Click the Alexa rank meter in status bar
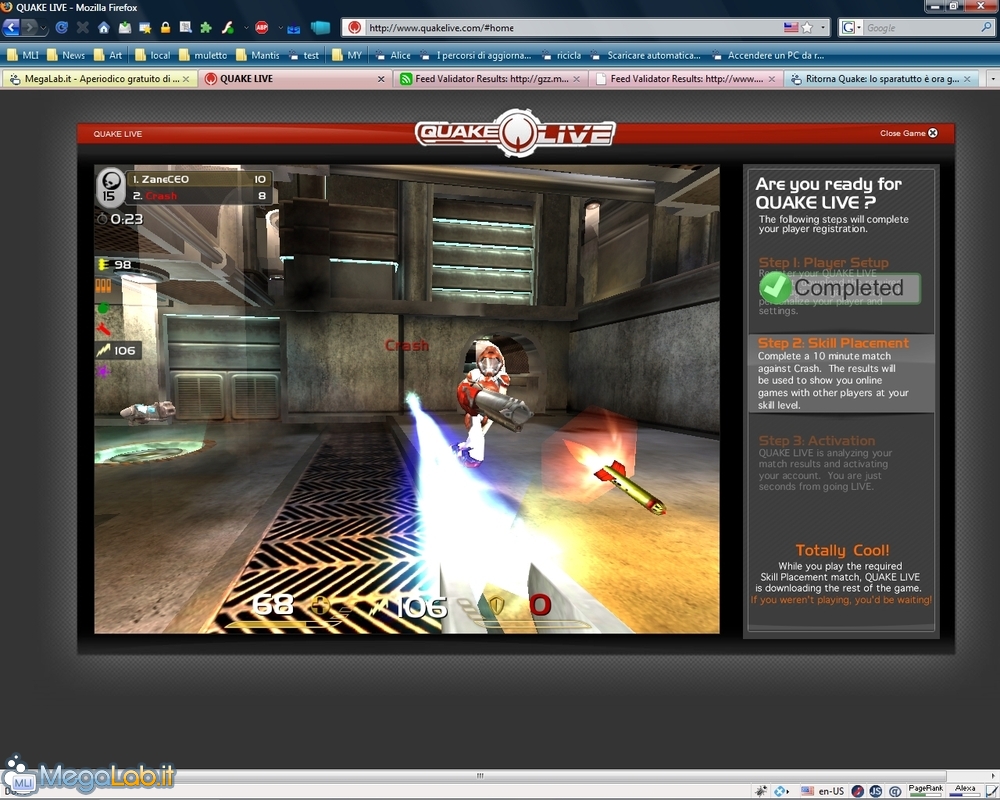The width and height of the screenshot is (1000, 800). point(965,790)
